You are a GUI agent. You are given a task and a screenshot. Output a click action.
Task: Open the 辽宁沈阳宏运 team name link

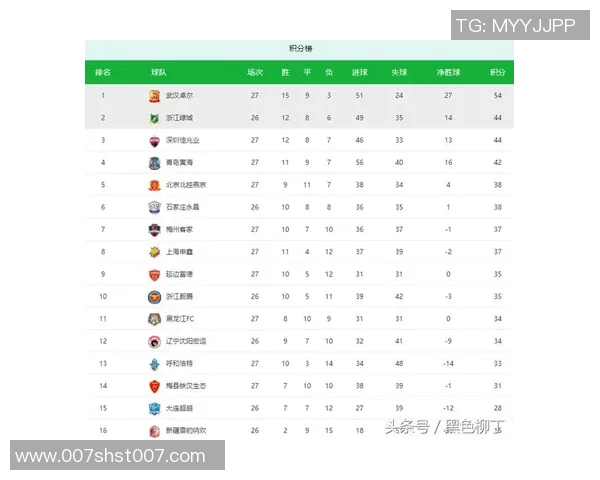(x=186, y=341)
